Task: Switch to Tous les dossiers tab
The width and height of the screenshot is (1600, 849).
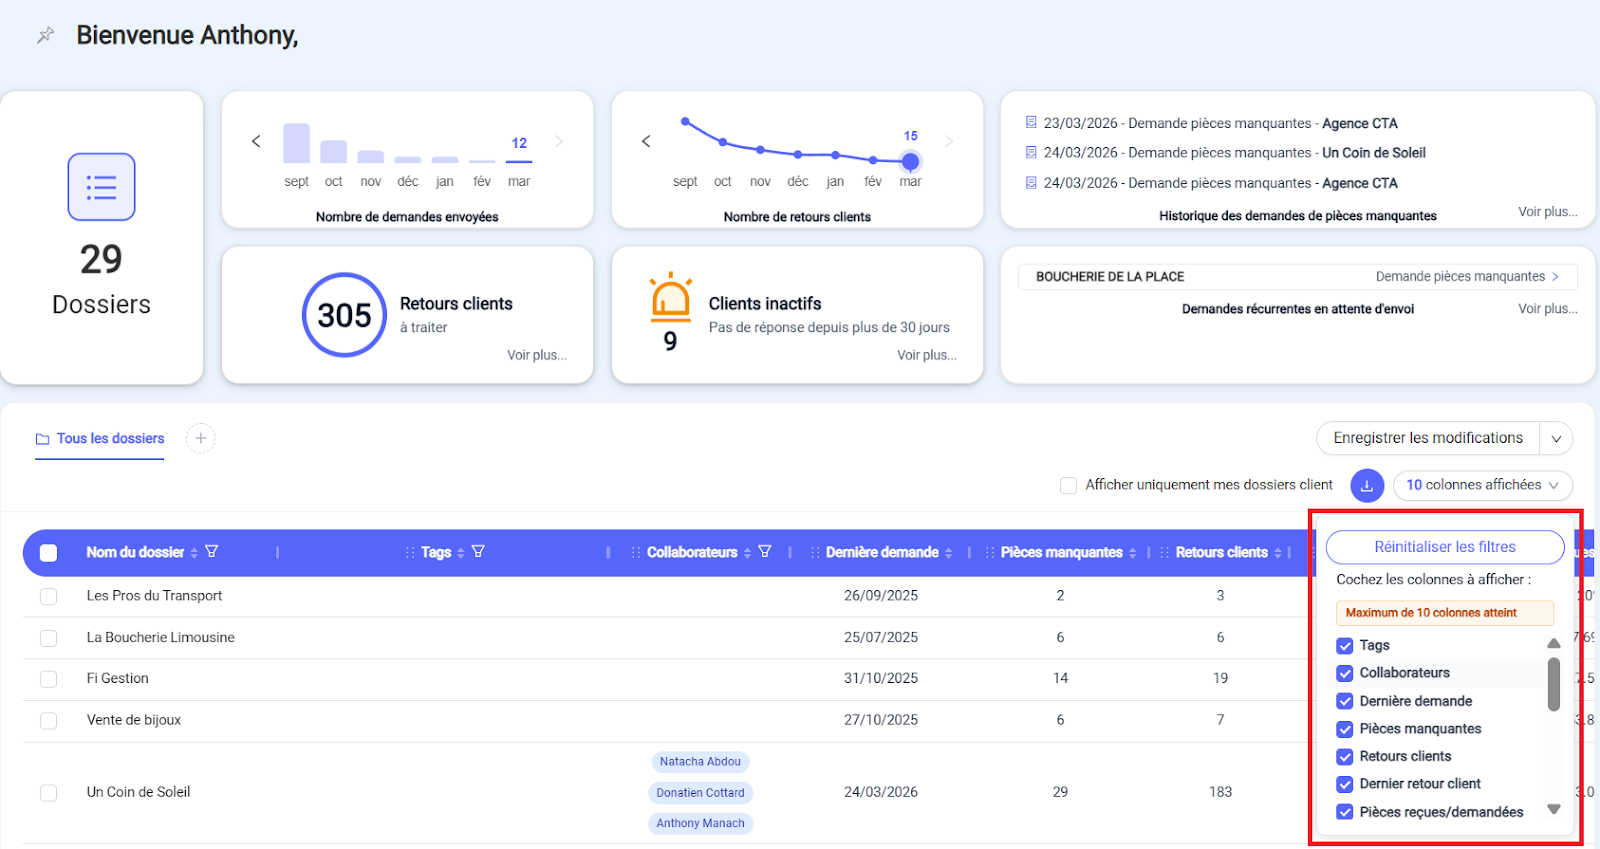Action: pos(100,439)
